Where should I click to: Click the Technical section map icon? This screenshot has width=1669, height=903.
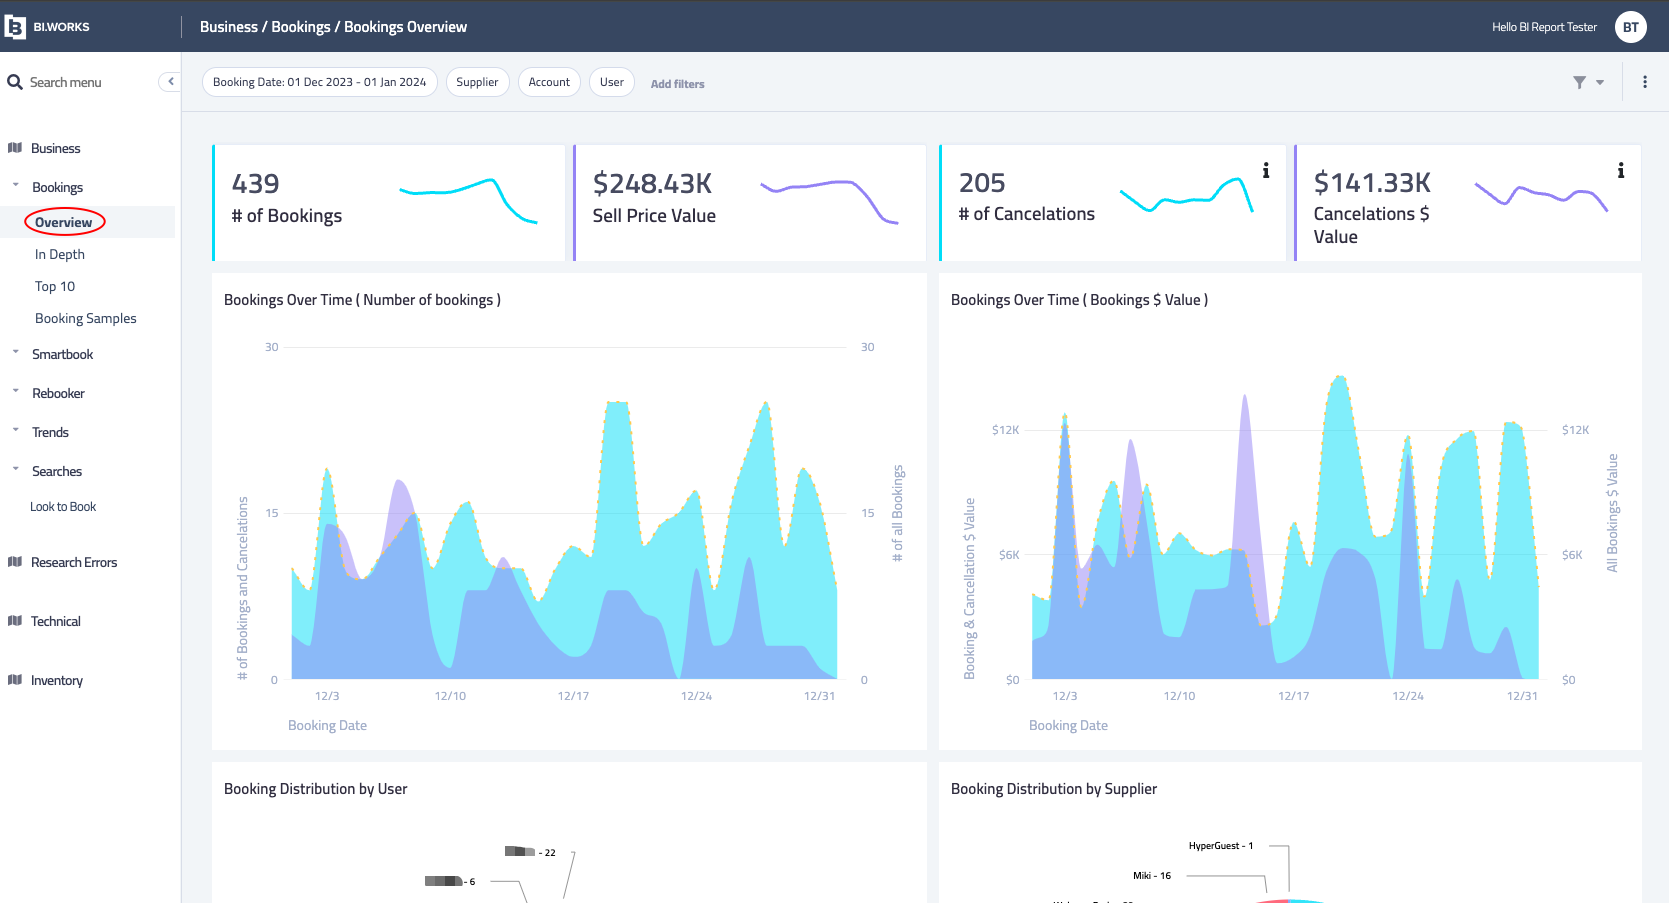(15, 621)
